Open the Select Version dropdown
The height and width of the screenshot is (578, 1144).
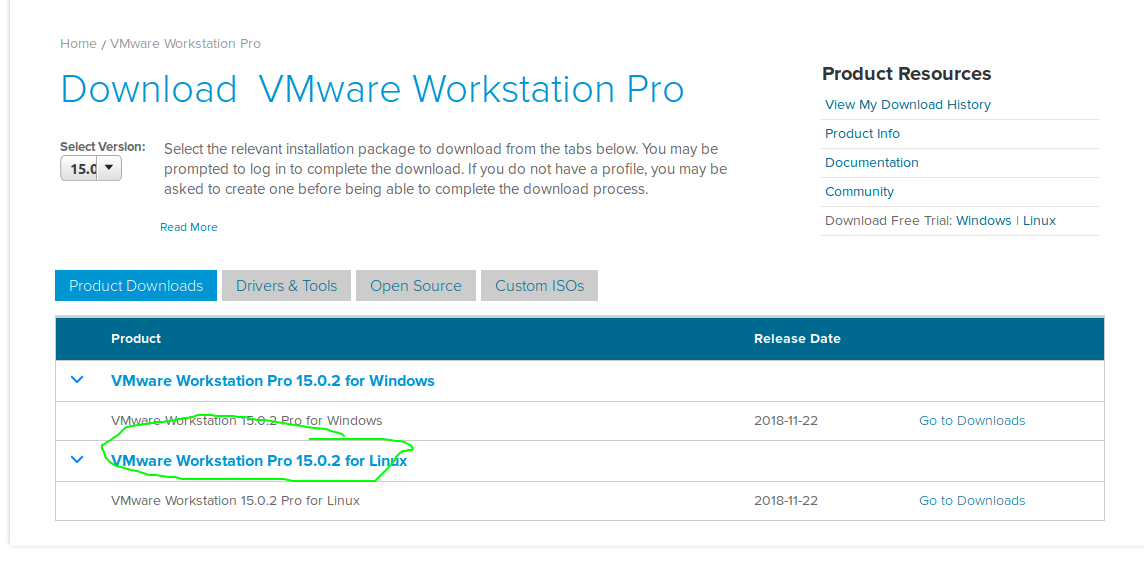(x=90, y=169)
